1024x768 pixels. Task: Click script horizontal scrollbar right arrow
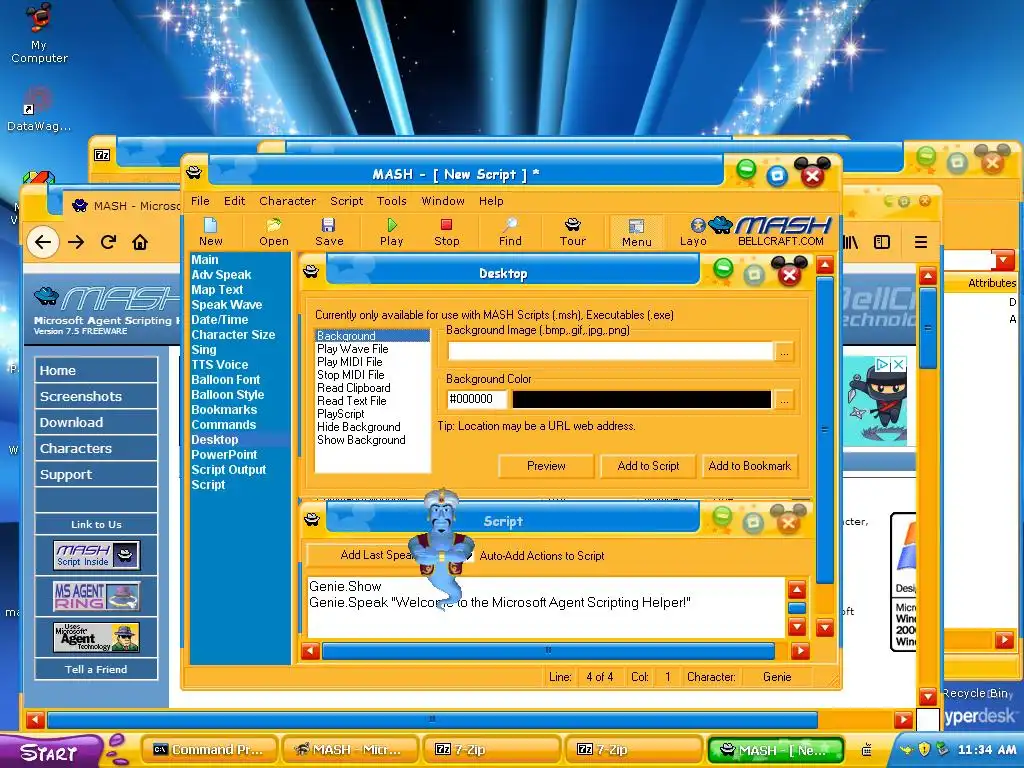tap(800, 651)
